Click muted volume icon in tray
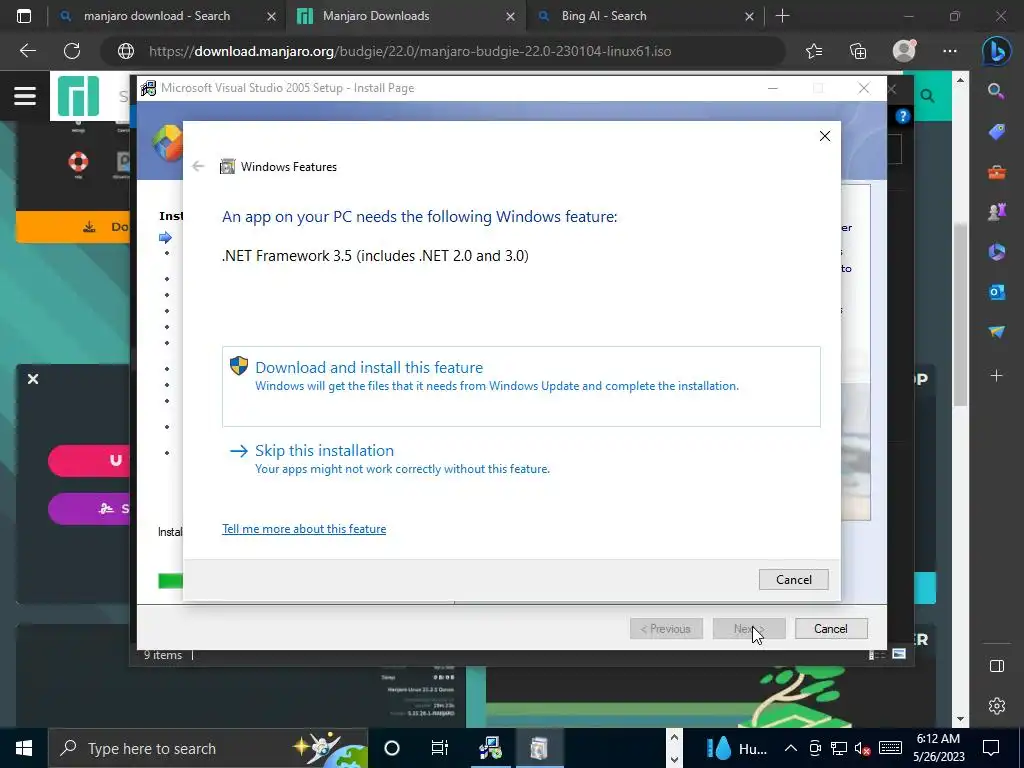 pos(862,748)
